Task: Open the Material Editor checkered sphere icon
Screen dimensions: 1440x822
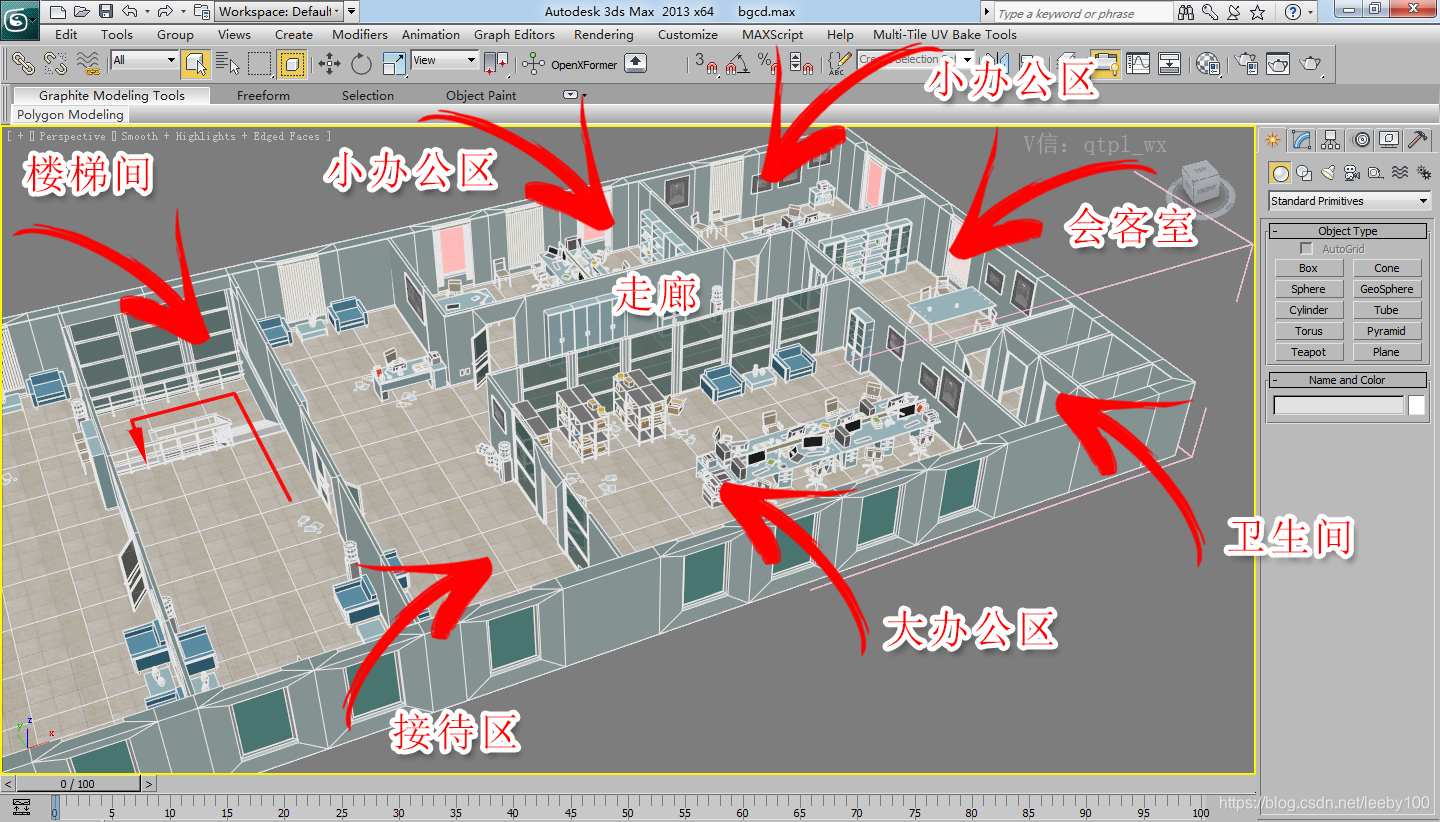Action: pyautogui.click(x=1208, y=64)
